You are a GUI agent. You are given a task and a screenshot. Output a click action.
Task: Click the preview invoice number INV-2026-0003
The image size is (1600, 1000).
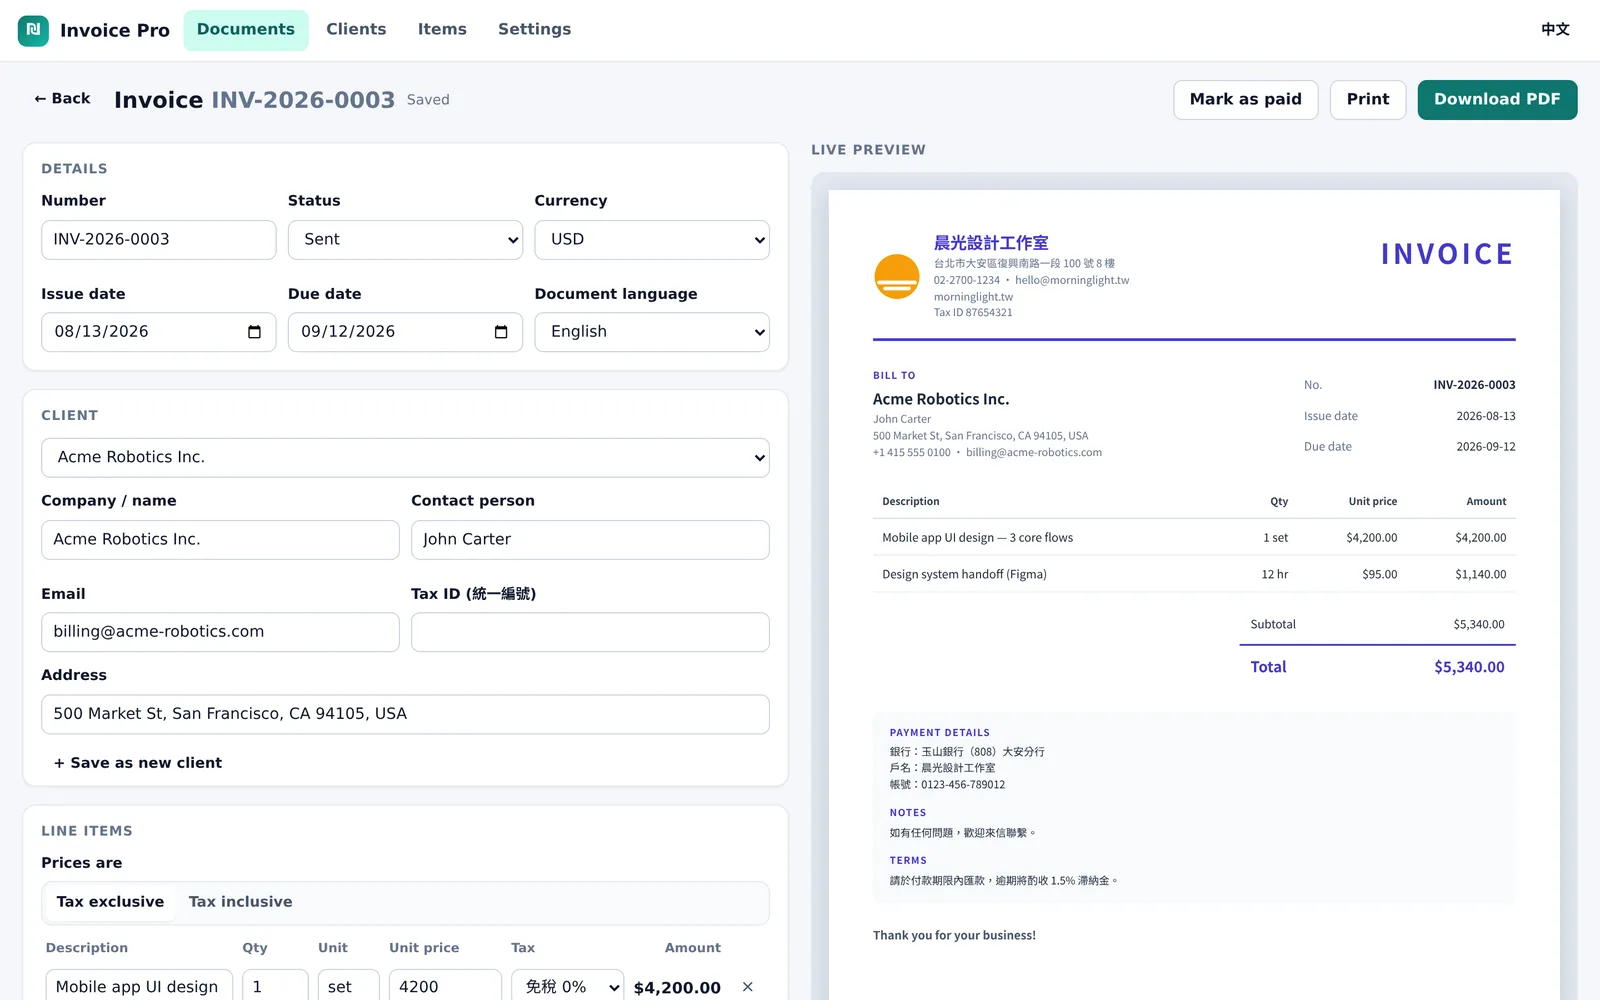pyautogui.click(x=1474, y=385)
